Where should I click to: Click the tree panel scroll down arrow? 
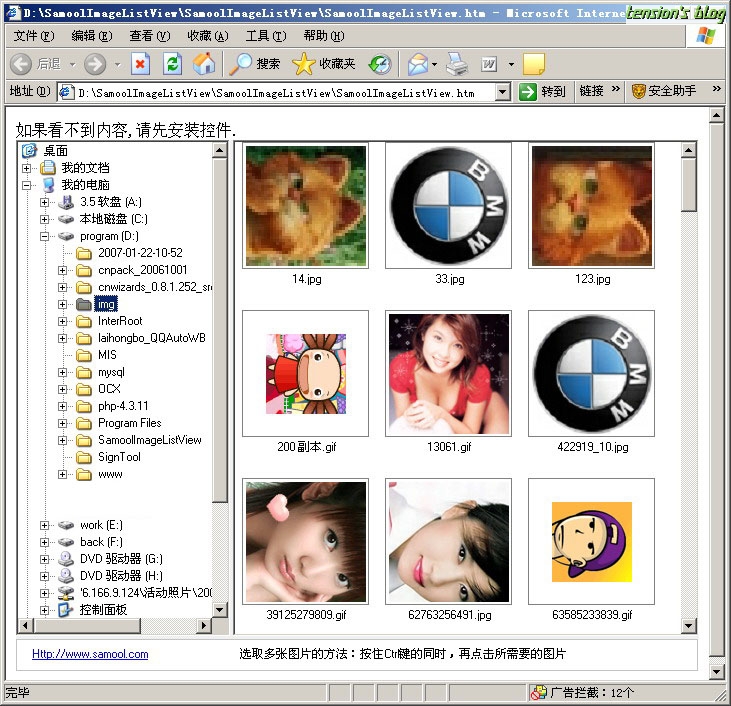coord(220,609)
